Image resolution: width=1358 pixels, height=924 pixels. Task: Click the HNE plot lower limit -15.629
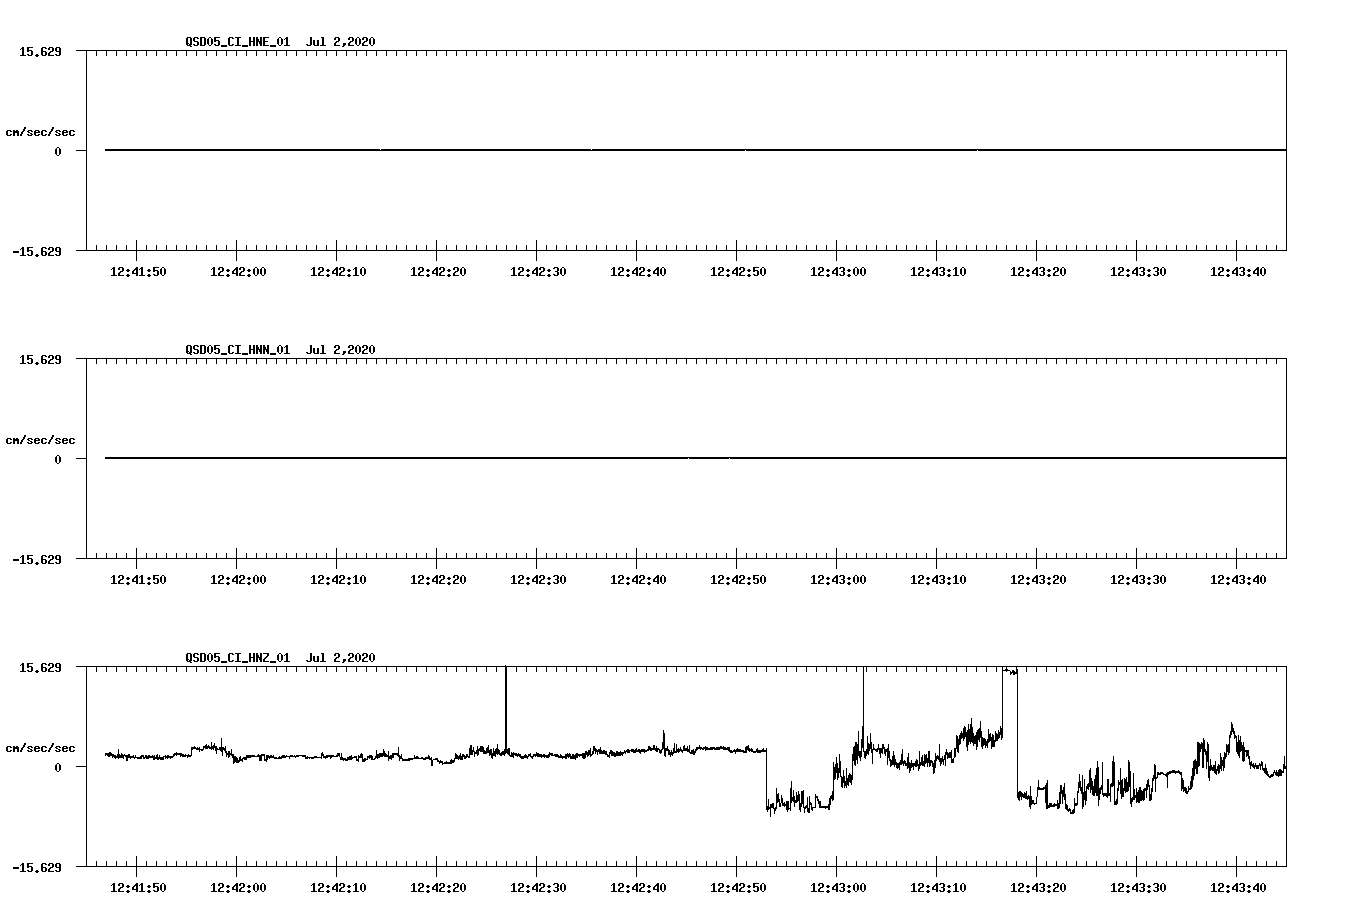pos(37,251)
